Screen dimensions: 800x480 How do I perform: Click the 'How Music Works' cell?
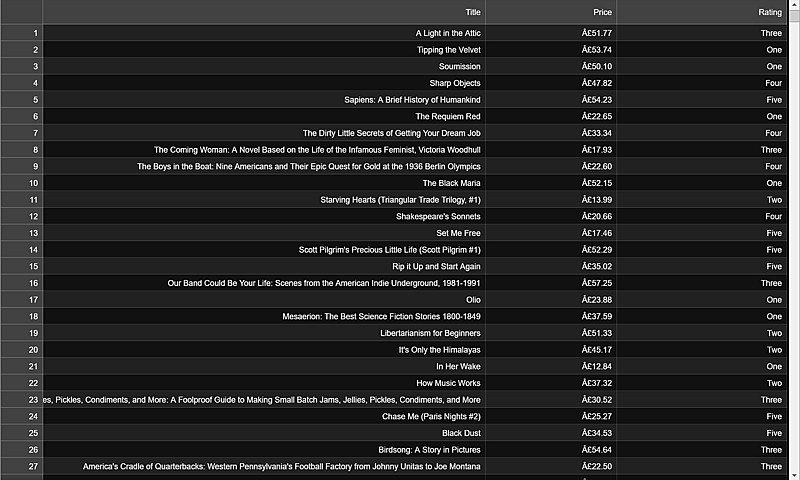(x=264, y=383)
